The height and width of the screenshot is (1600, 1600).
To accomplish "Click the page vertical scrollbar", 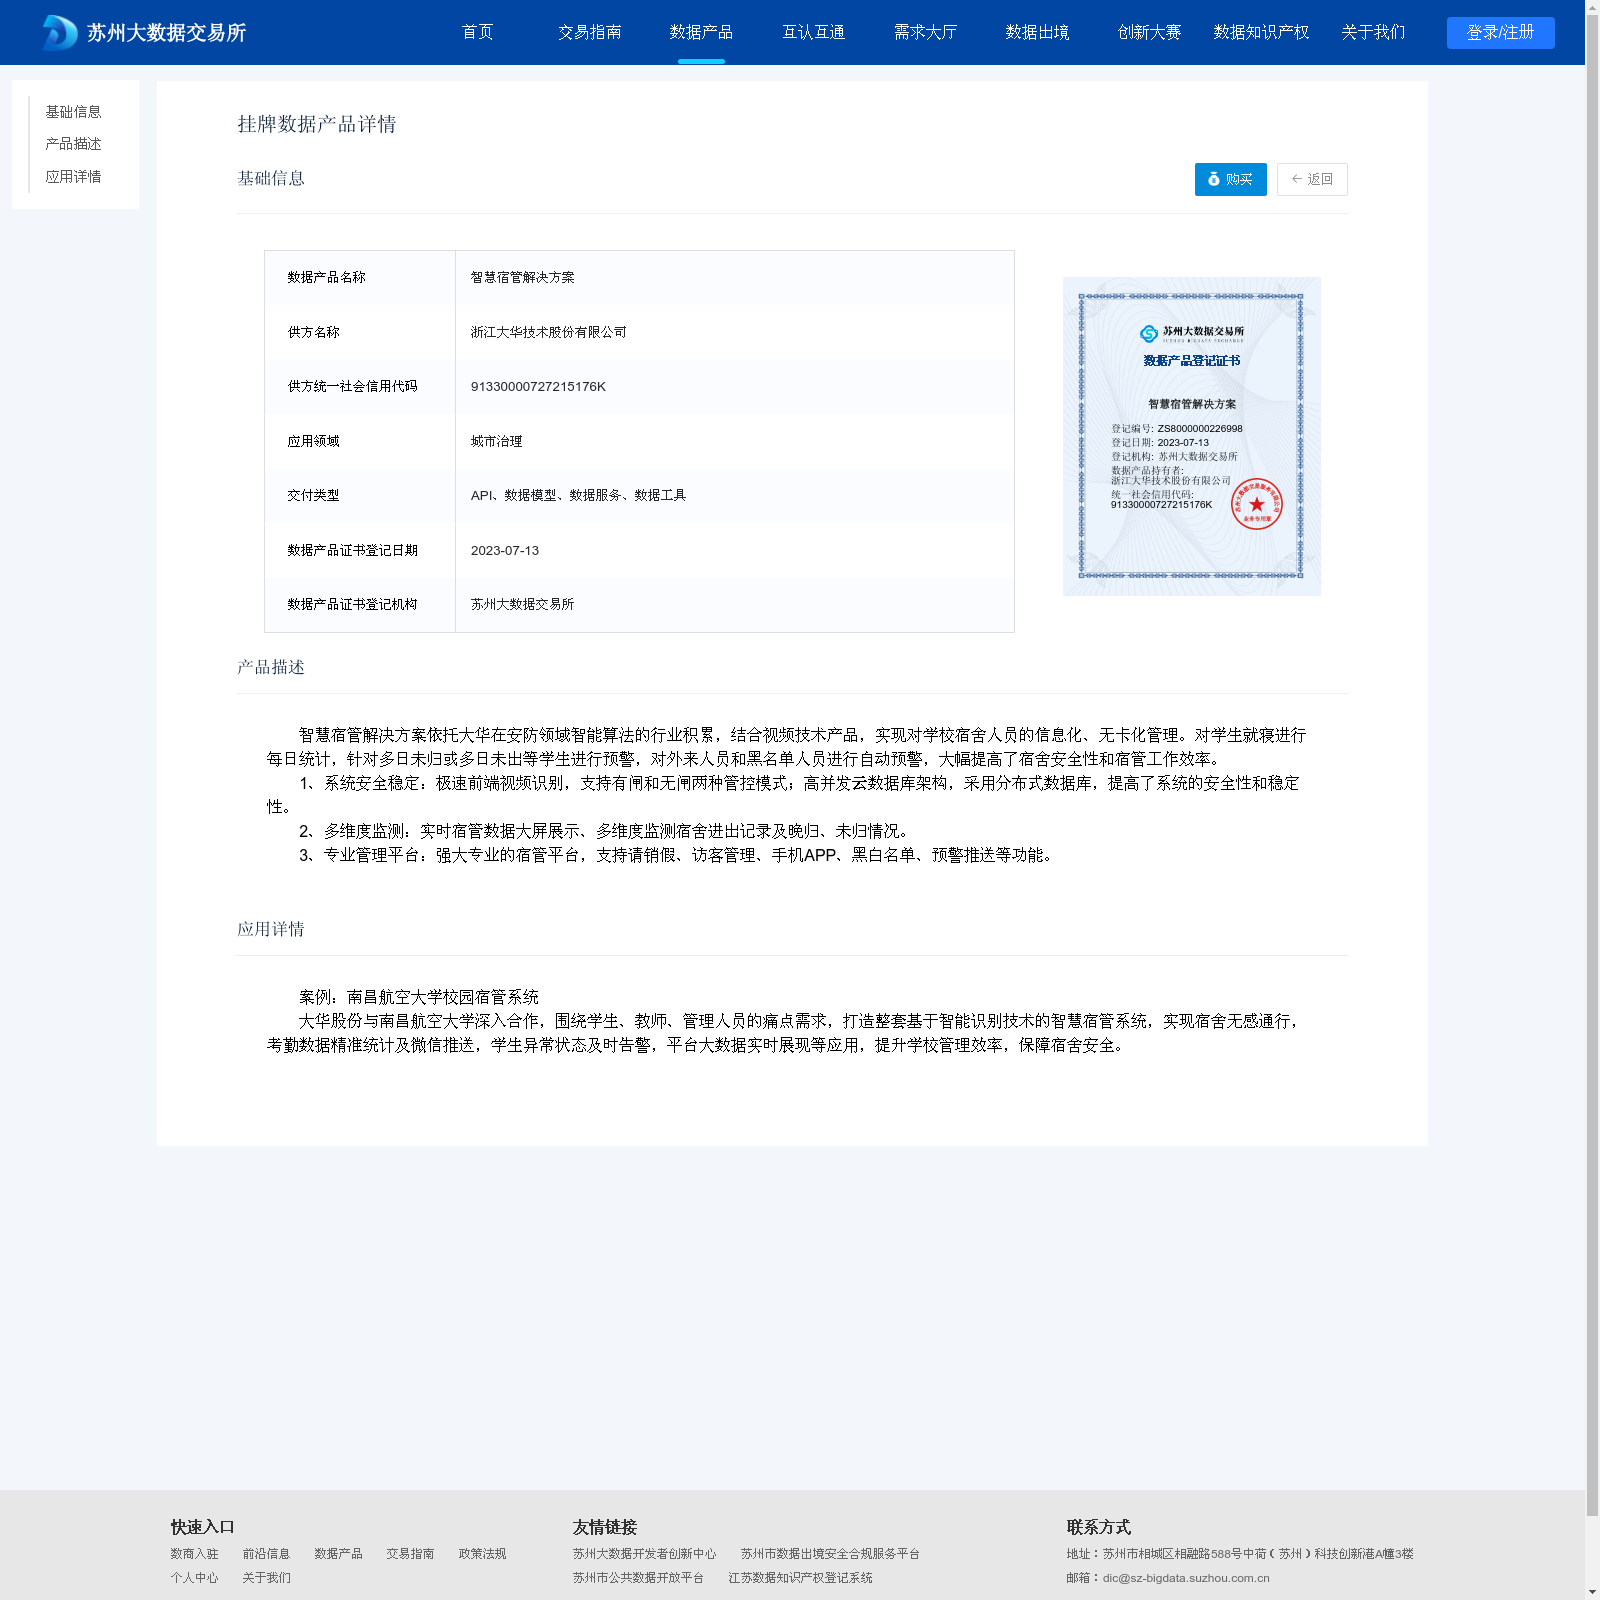I will click(x=1592, y=765).
